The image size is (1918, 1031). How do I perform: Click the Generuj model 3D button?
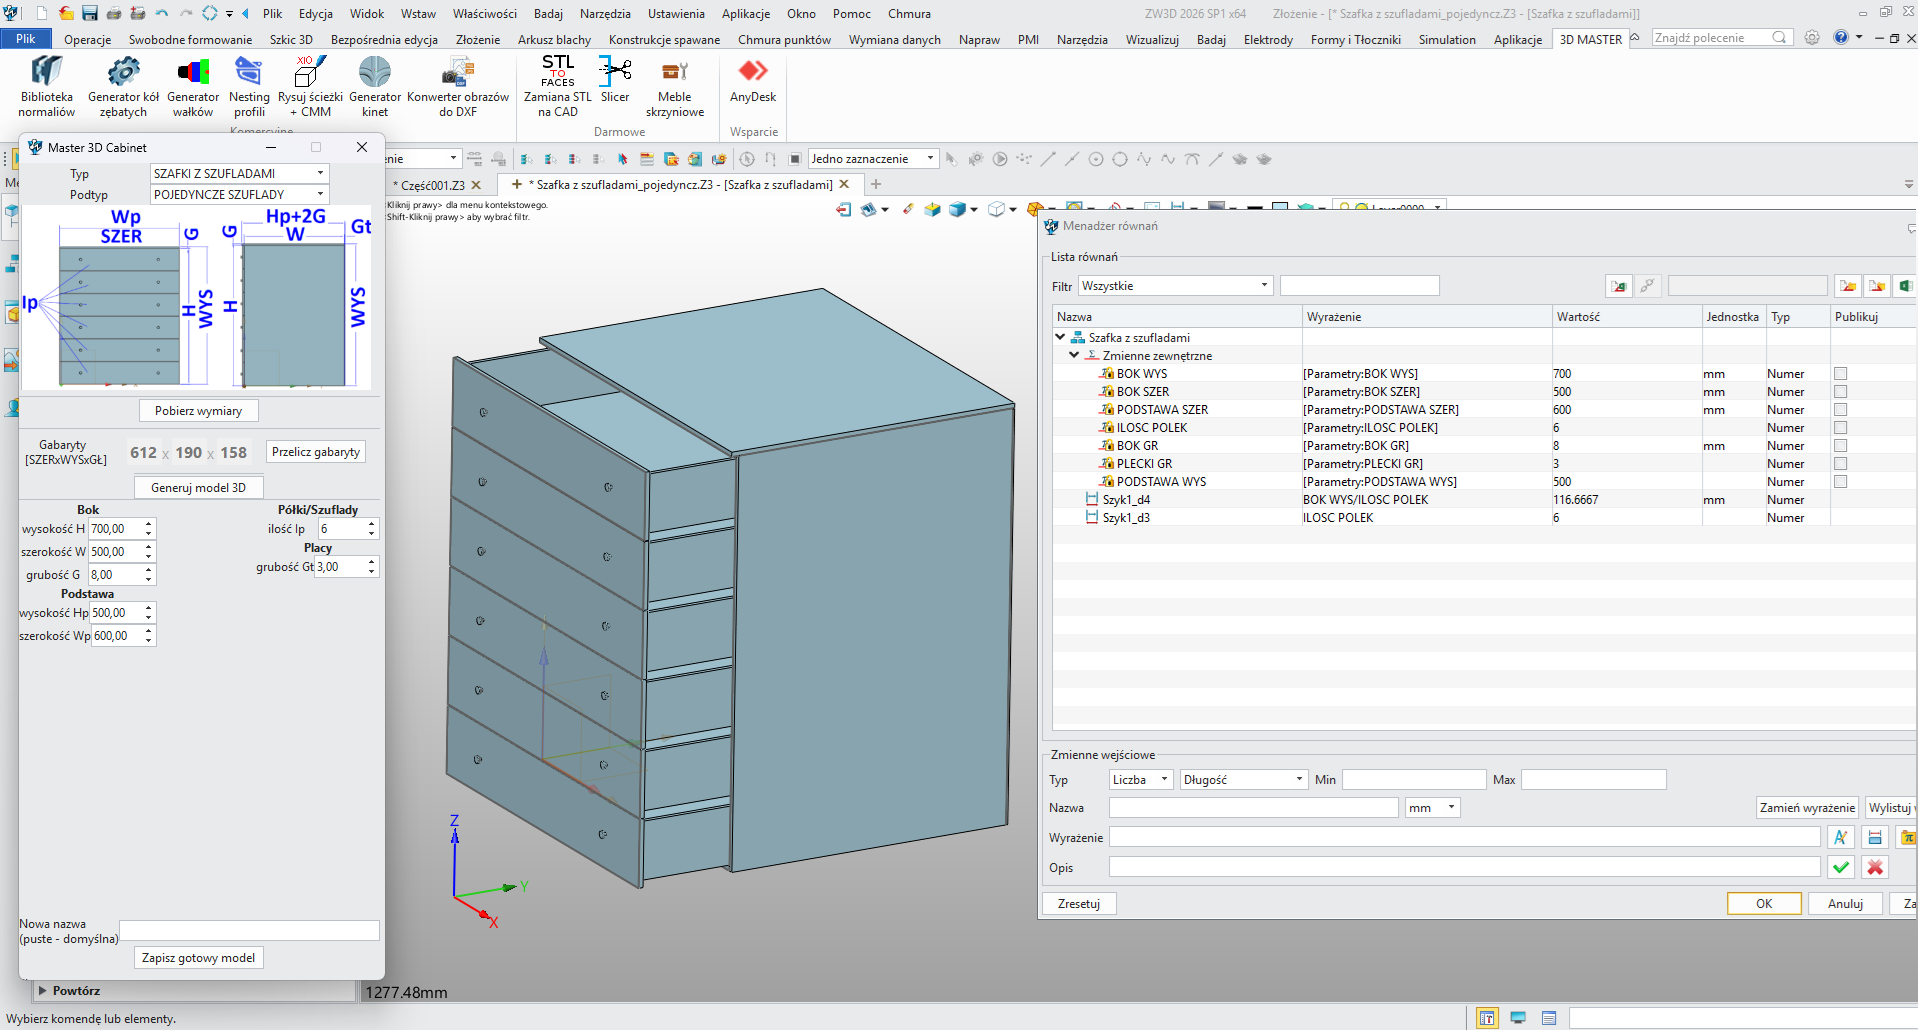(198, 488)
